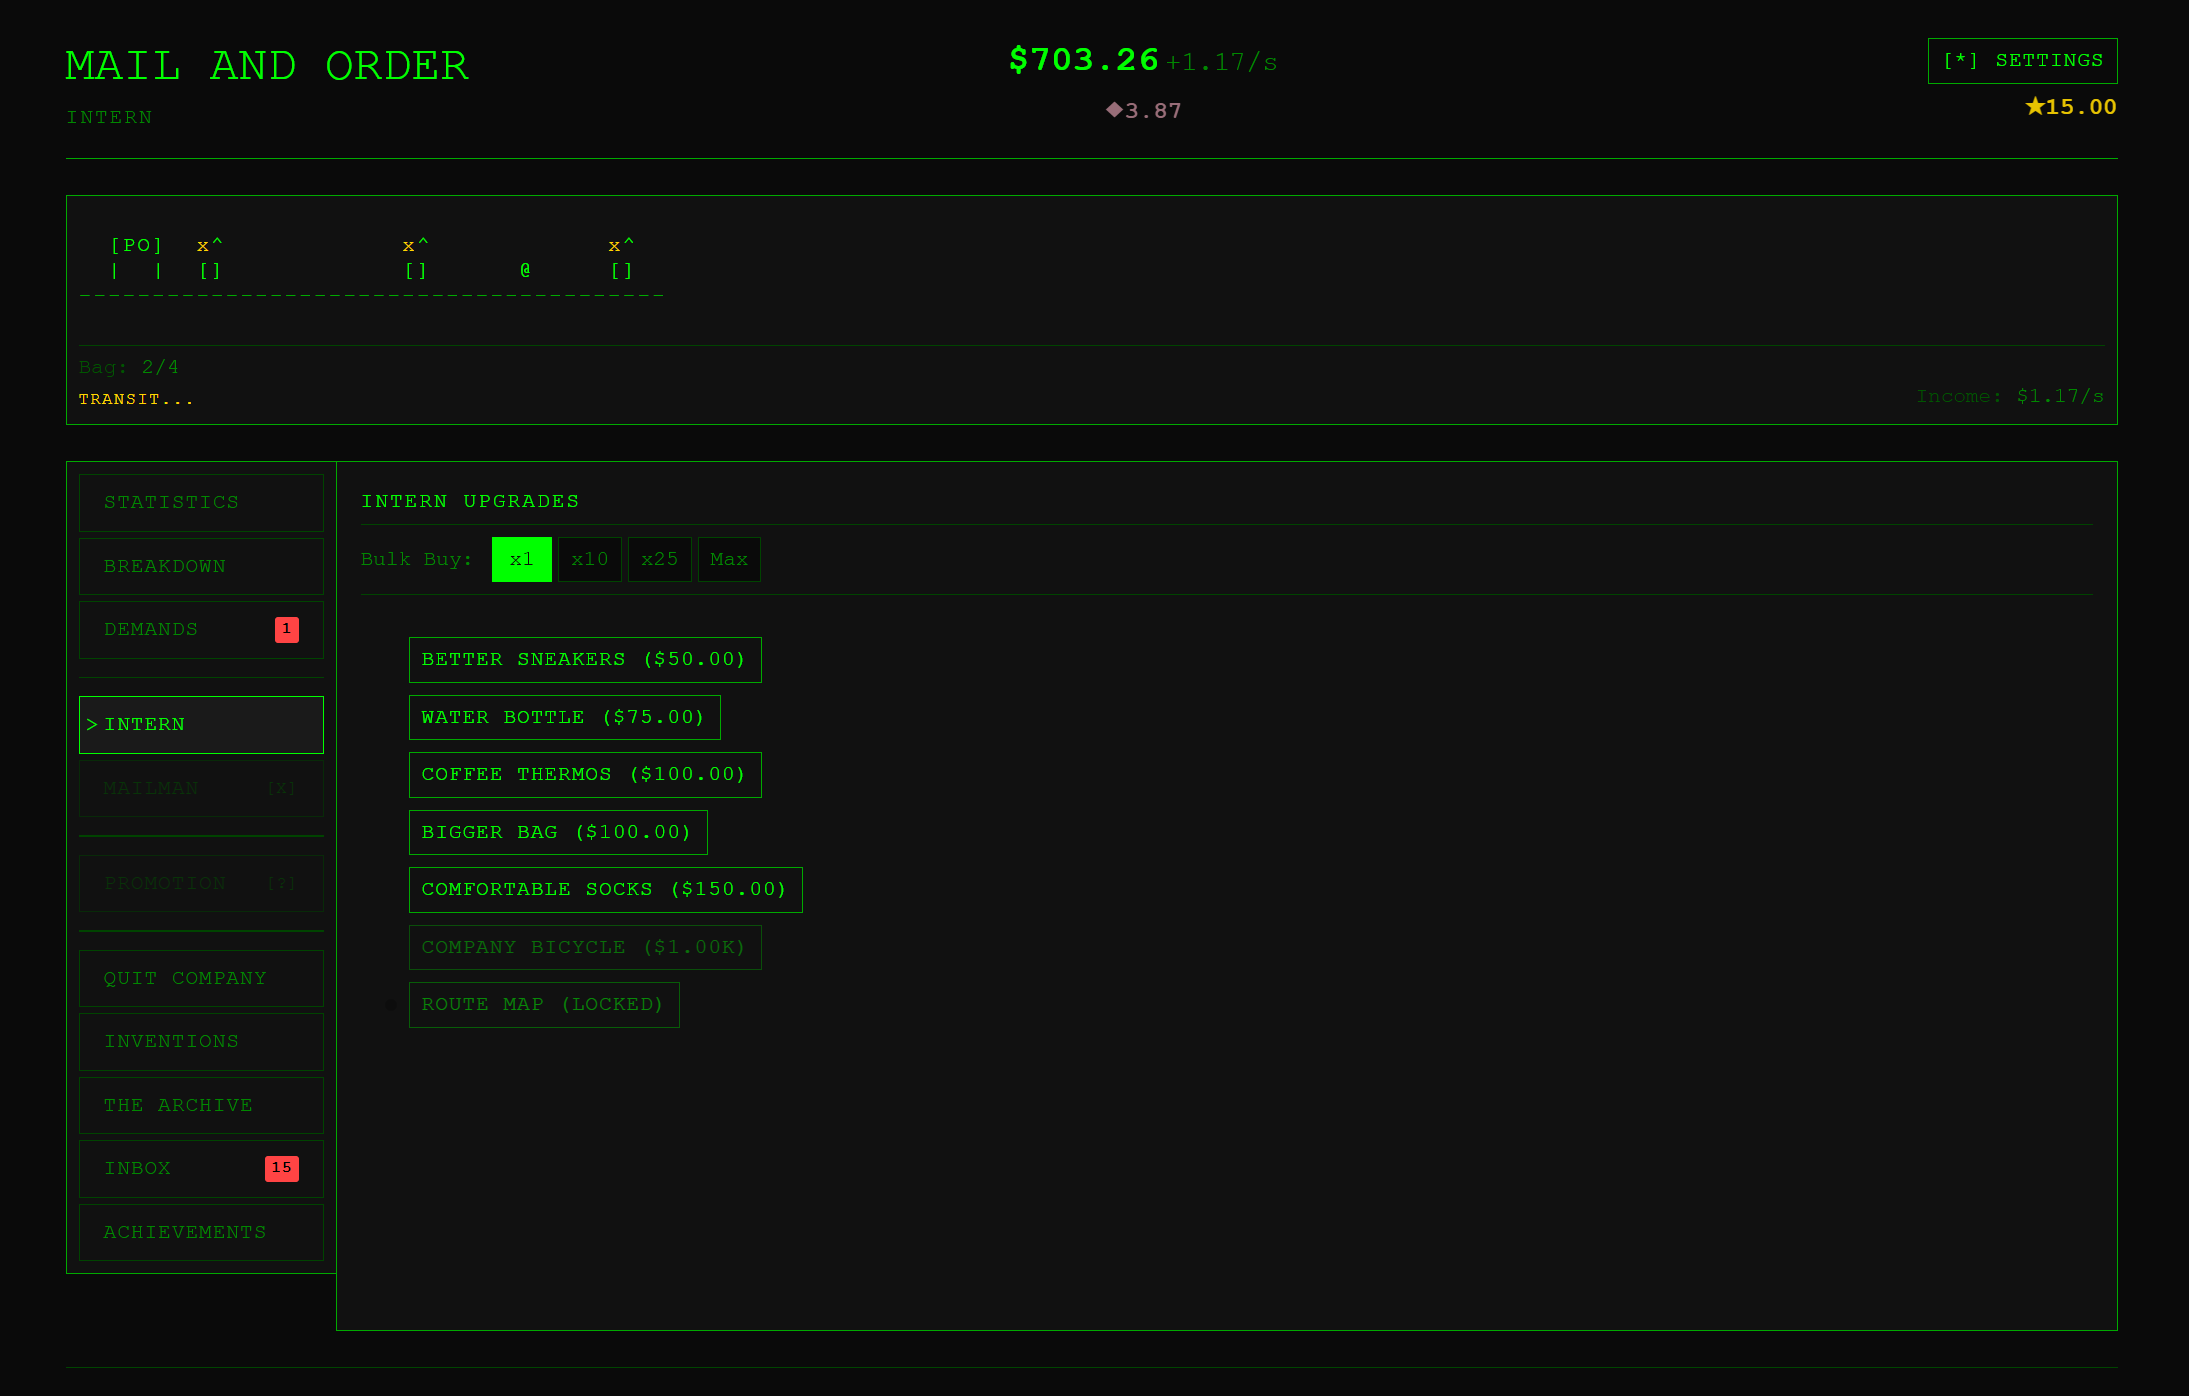The height and width of the screenshot is (1396, 2189).
Task: Select bulk buy x10
Action: [x=590, y=559]
